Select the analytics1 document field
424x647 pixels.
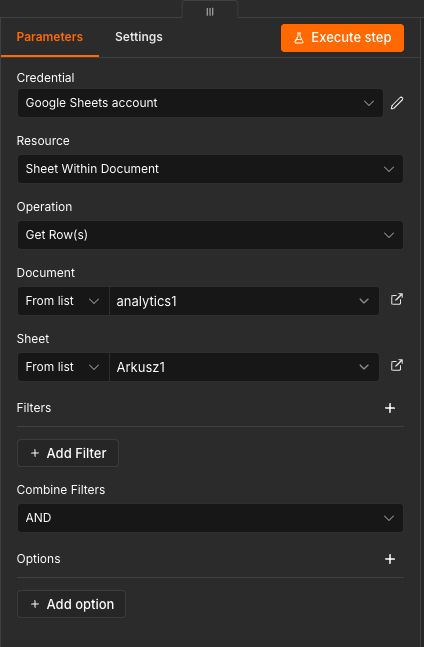[244, 301]
